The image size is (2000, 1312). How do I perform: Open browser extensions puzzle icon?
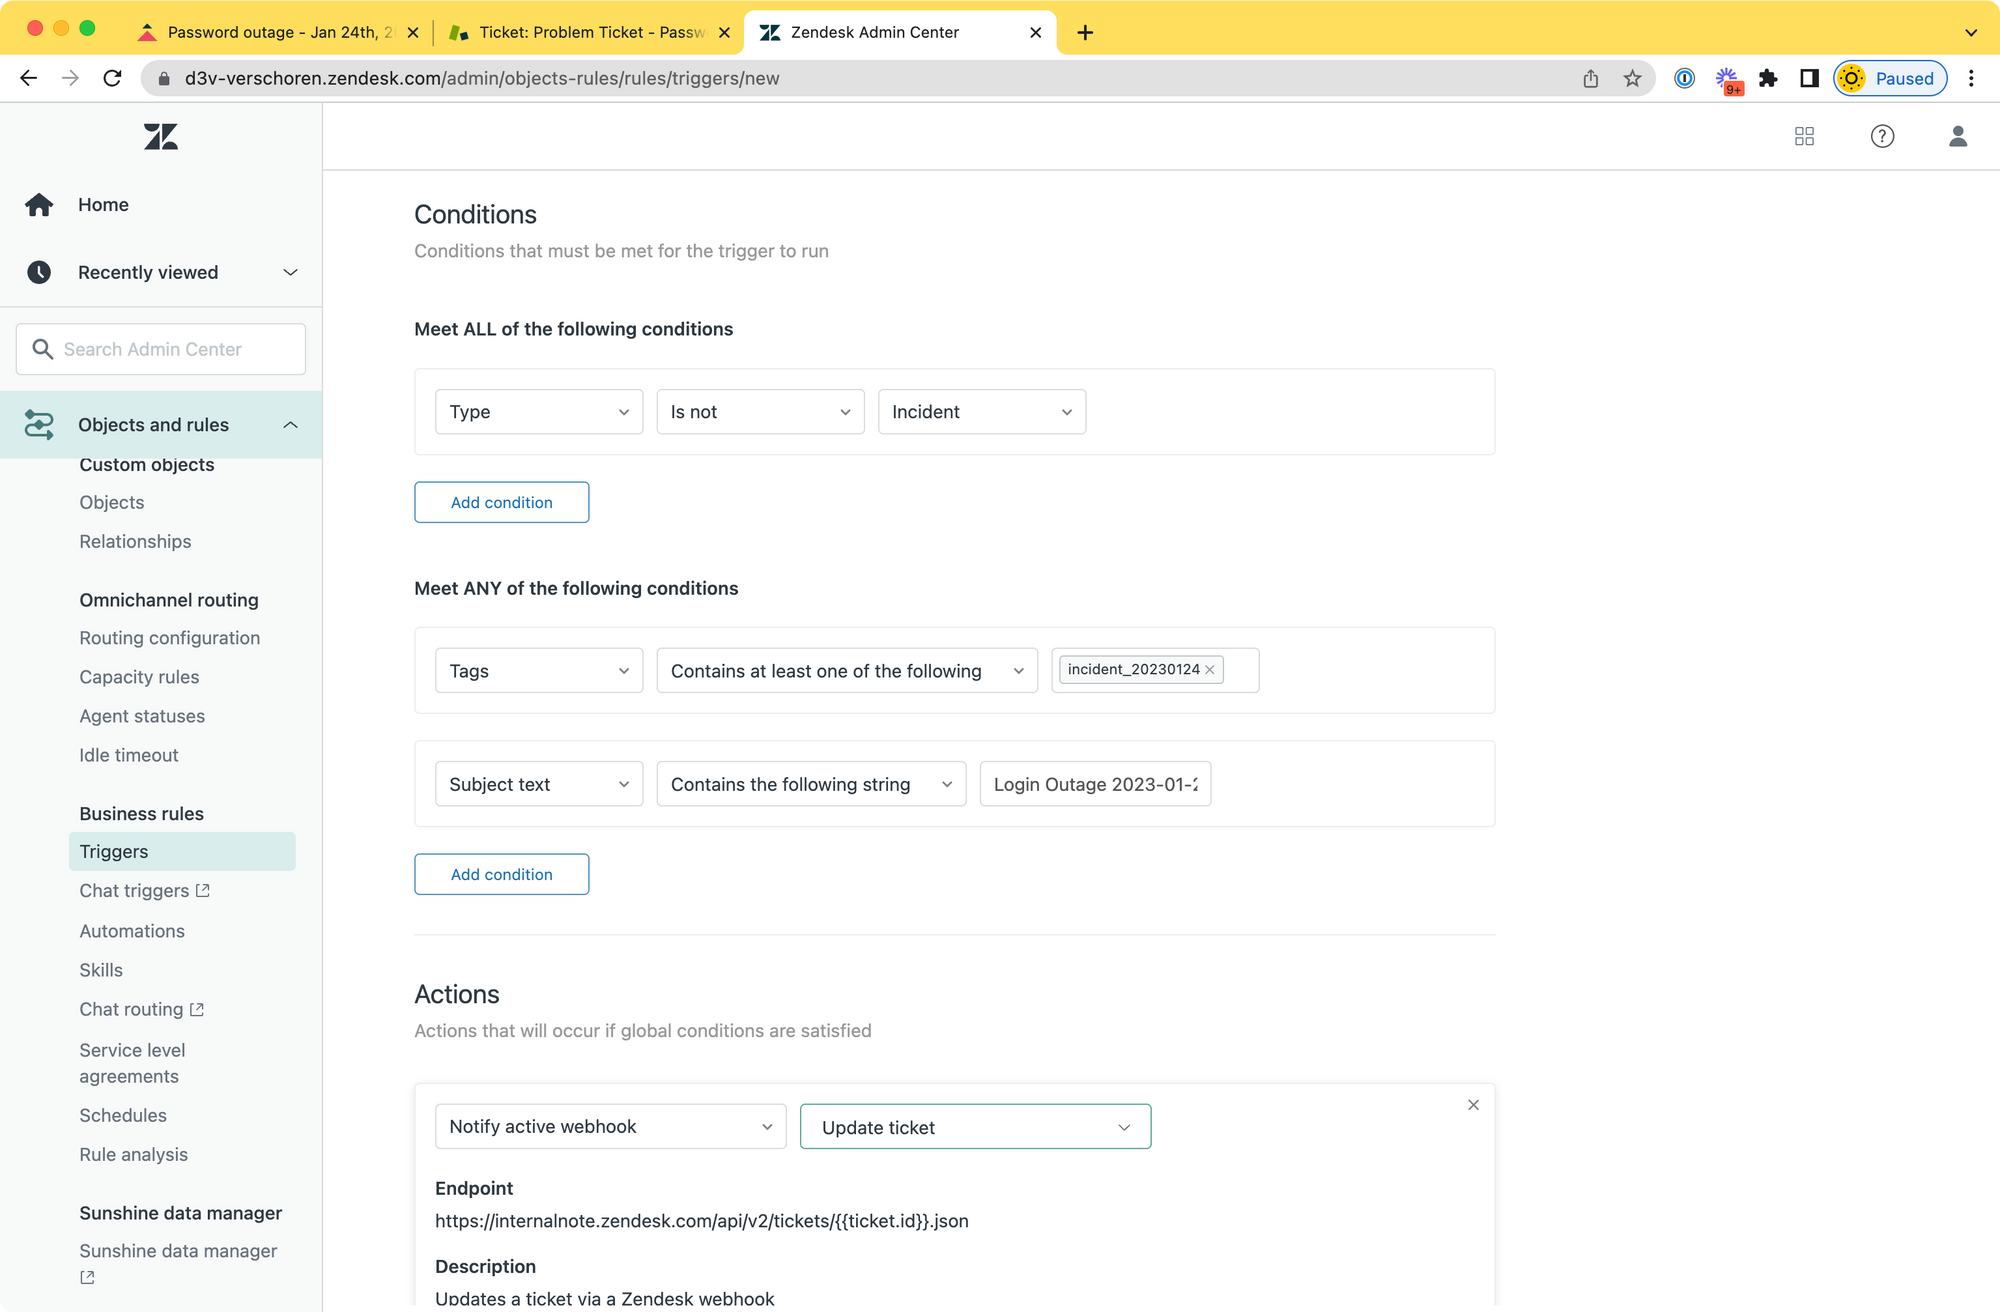click(1768, 79)
